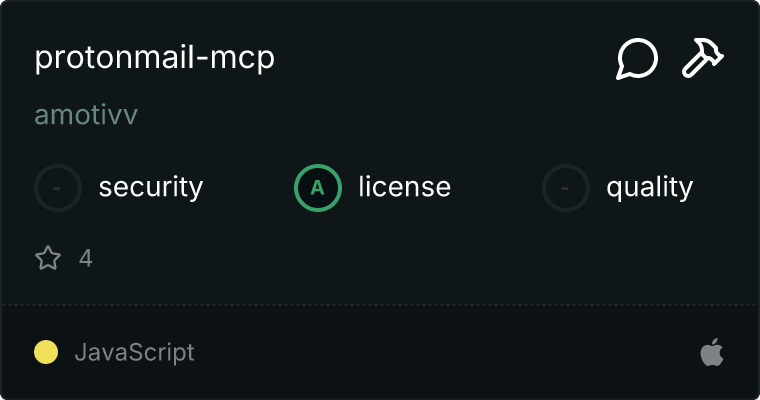Open the protonmail-mcp title
760x400 pixels.
click(155, 58)
